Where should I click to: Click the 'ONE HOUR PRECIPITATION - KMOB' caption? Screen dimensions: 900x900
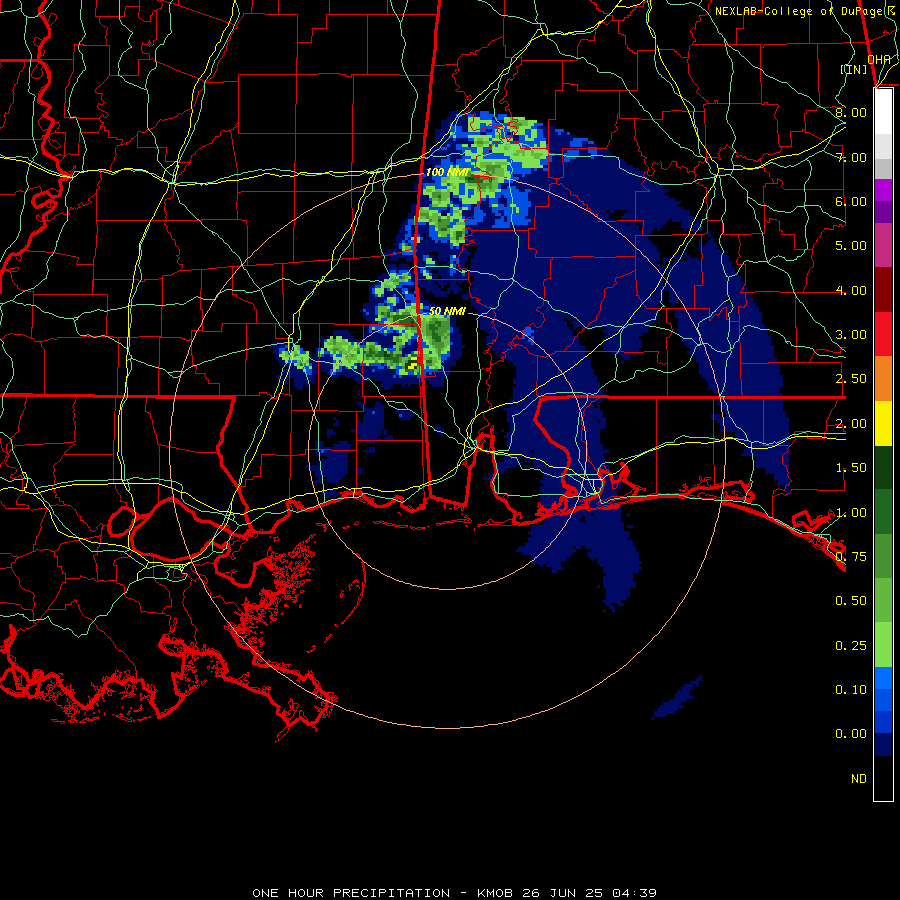(382, 893)
